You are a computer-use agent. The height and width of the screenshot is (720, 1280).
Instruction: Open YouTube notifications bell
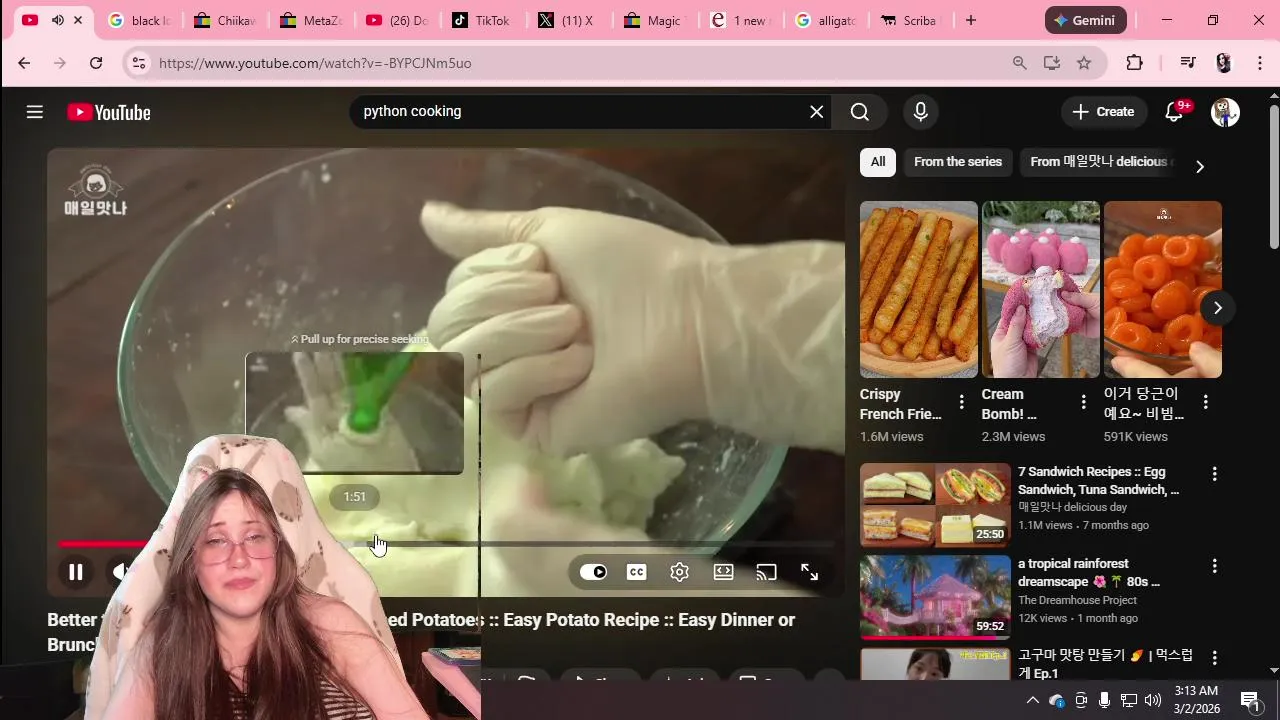point(1175,112)
